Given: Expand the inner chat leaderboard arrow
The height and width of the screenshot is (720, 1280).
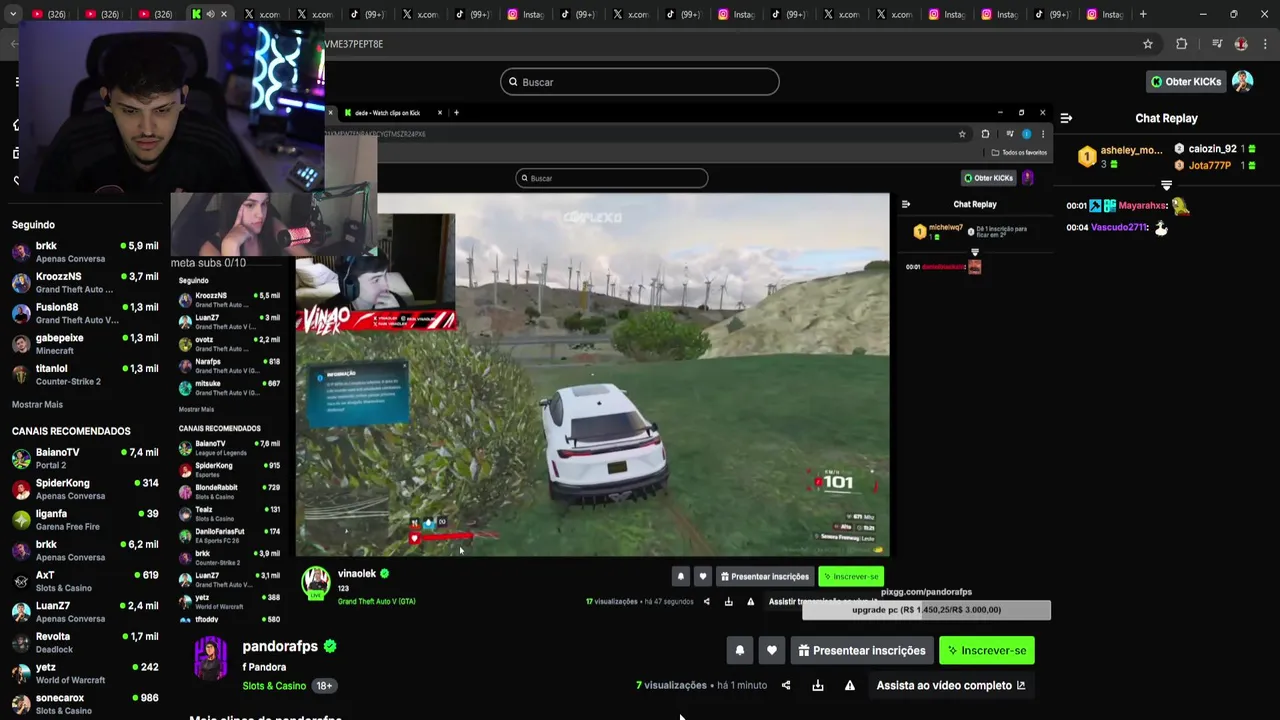Looking at the screenshot, I should (975, 253).
